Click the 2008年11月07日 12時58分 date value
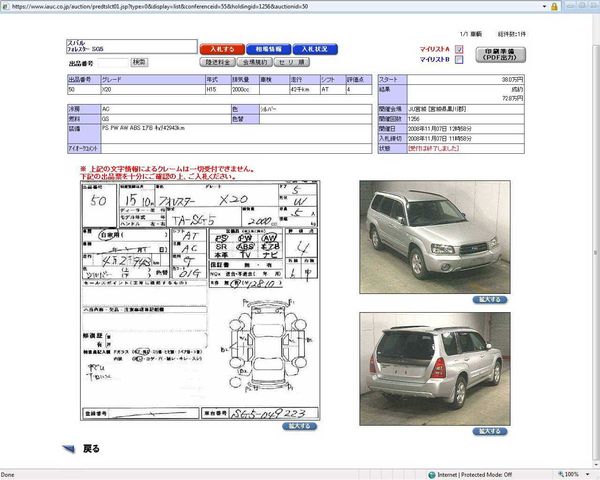 tap(440, 129)
